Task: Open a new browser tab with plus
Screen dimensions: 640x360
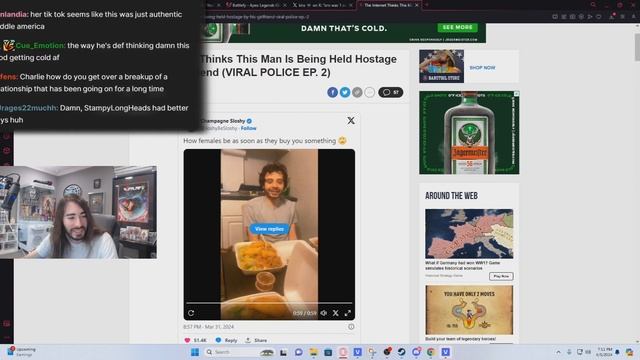Action: (427, 5)
